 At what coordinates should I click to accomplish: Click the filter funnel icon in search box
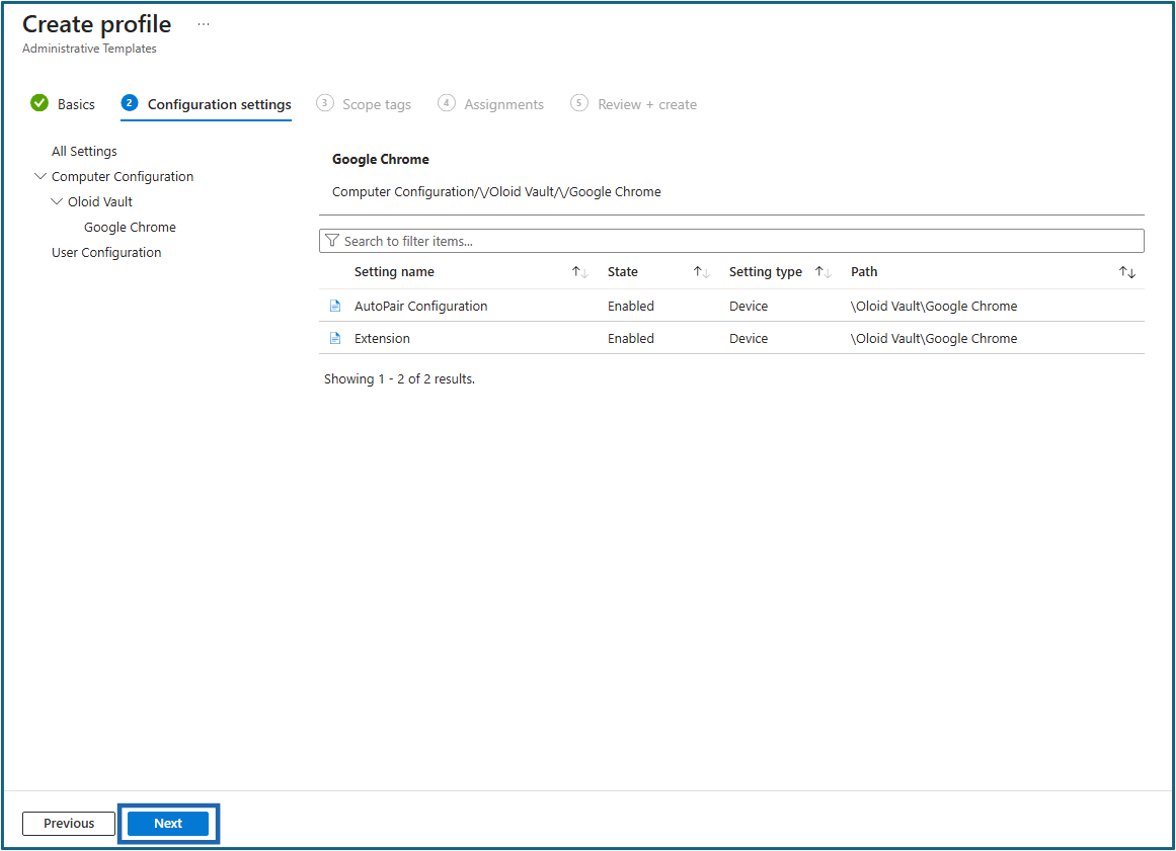(x=332, y=241)
